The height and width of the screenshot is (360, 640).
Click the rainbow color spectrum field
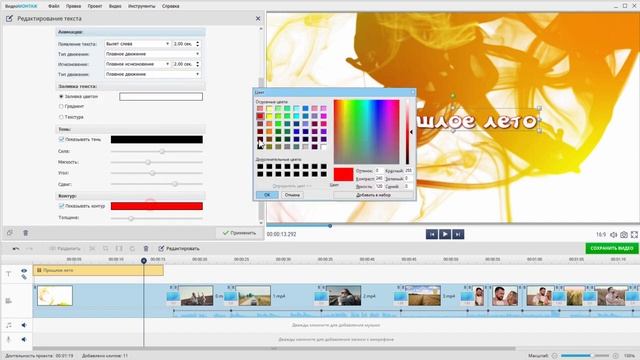(x=367, y=132)
